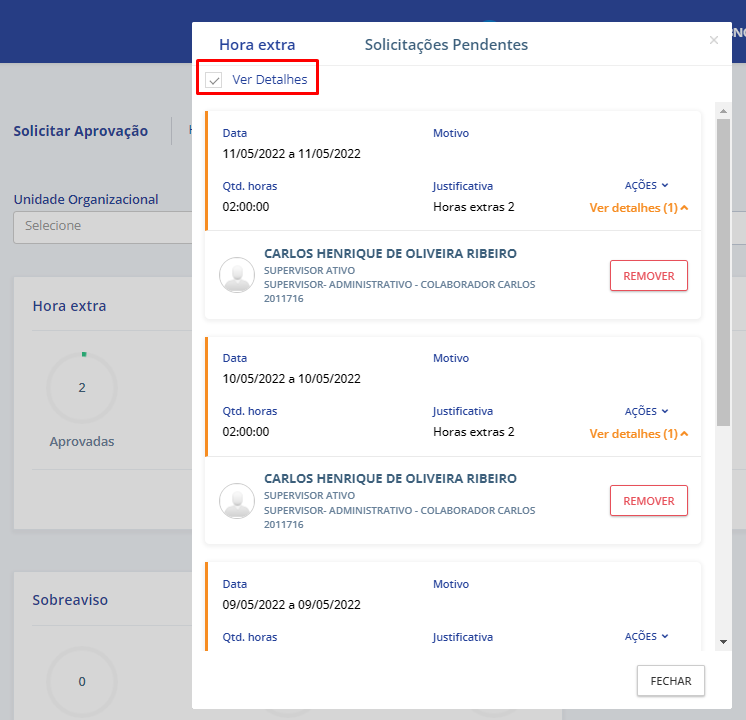
Task: Click REMOVER in the 10/05/2022 request
Action: pos(648,501)
